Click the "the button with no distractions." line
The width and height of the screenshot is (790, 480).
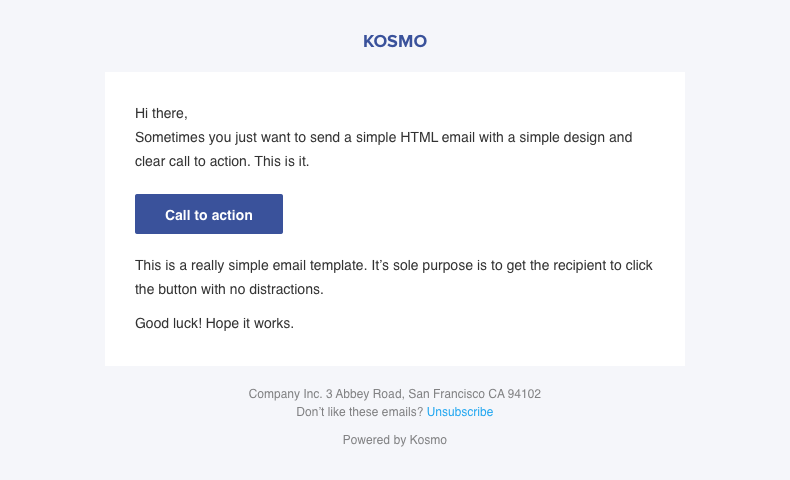coord(230,289)
